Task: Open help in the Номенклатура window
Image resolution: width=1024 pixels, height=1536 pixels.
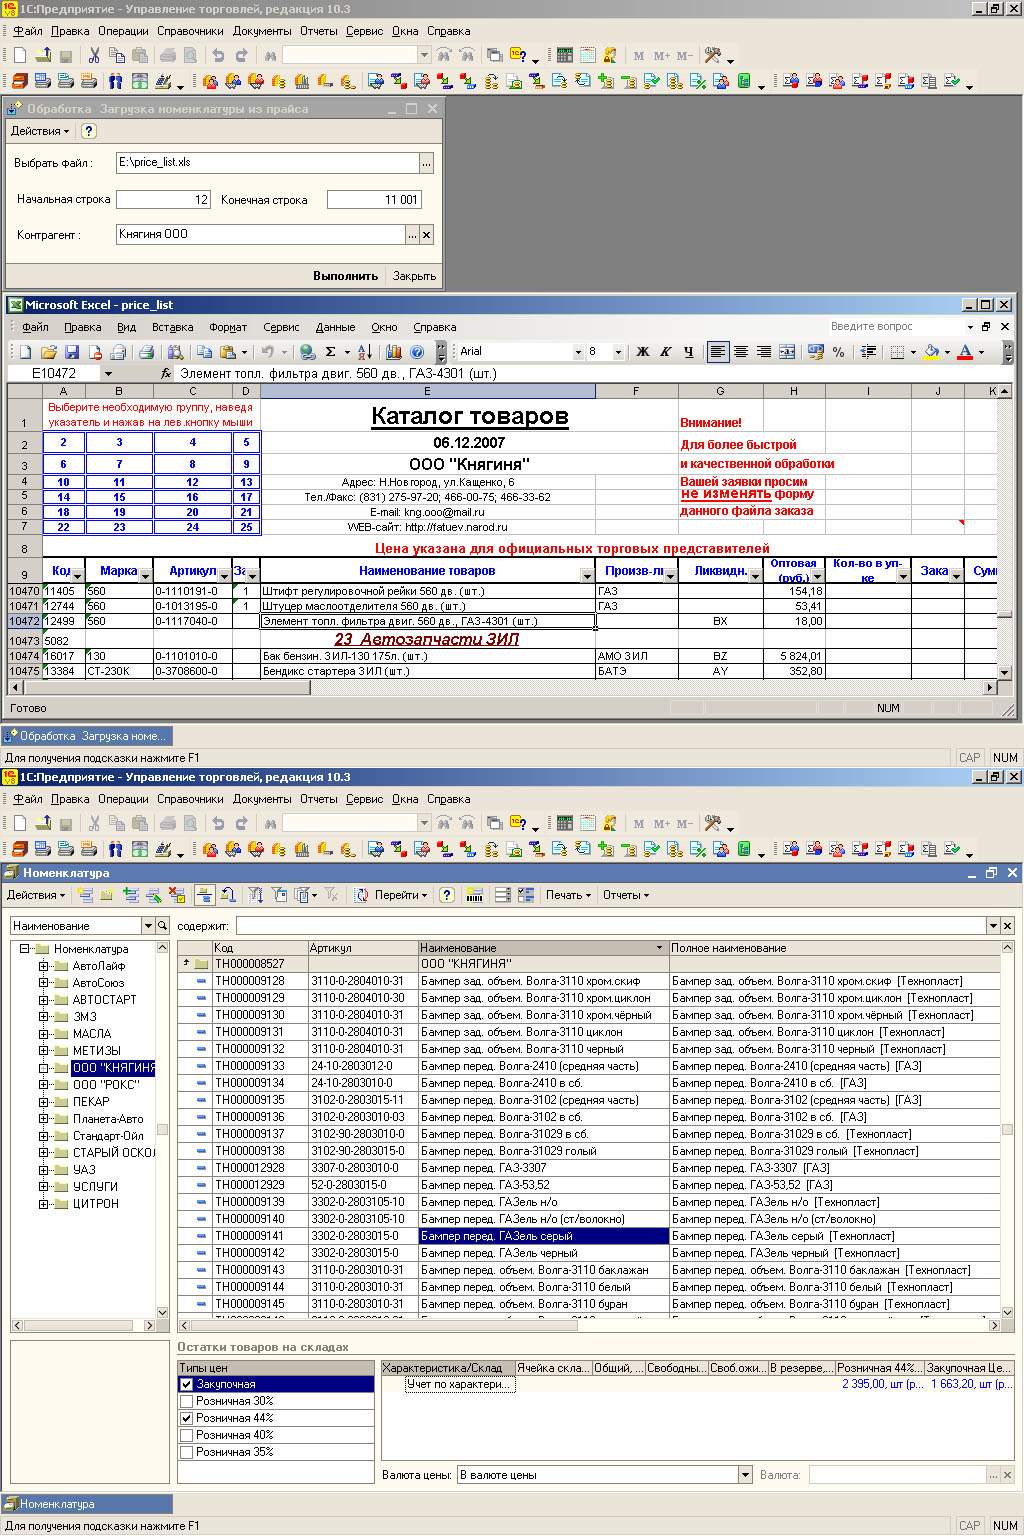Action: coord(446,895)
